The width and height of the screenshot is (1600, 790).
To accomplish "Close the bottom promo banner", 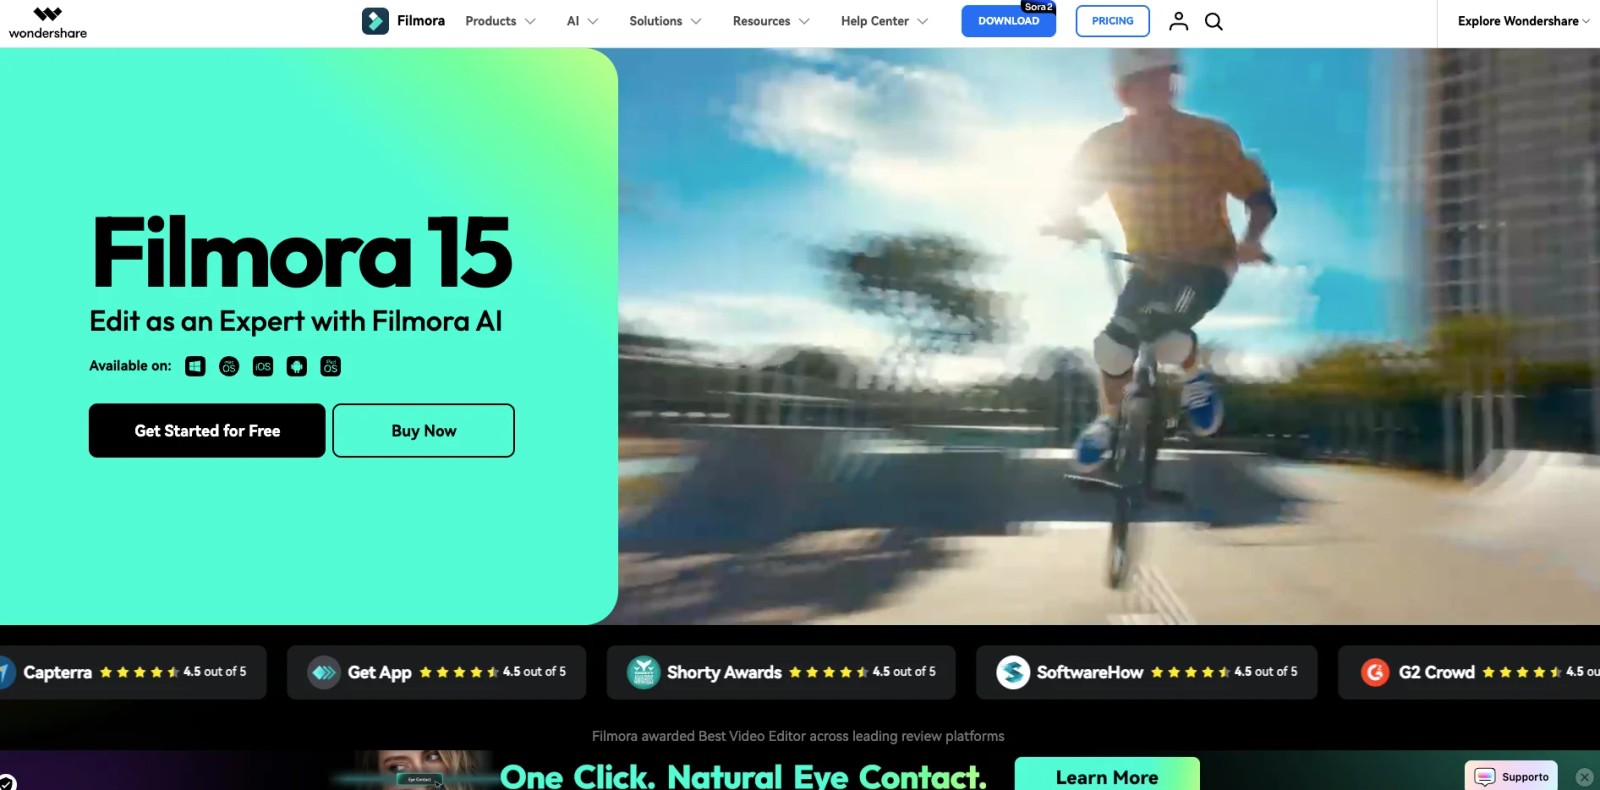I will [x=1585, y=777].
